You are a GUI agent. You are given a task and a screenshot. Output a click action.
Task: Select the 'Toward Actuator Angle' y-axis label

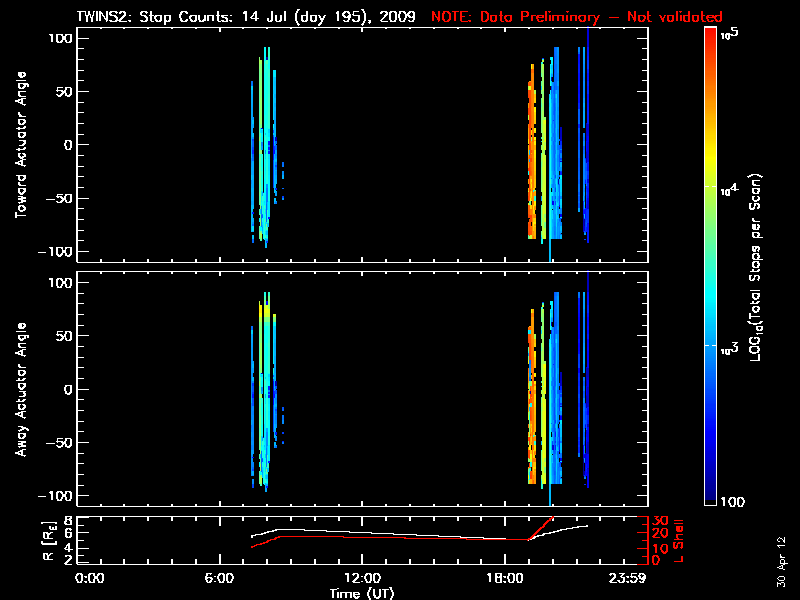point(20,145)
